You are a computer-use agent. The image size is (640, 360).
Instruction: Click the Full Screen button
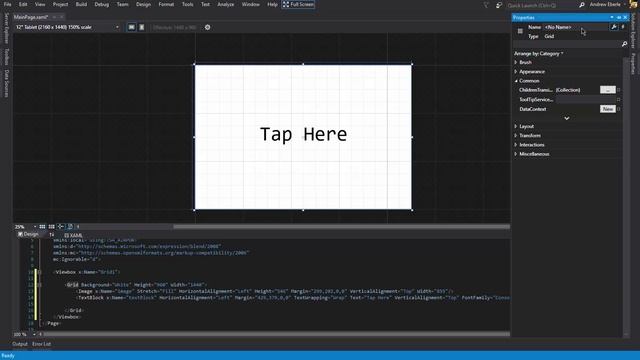pyautogui.click(x=298, y=4)
